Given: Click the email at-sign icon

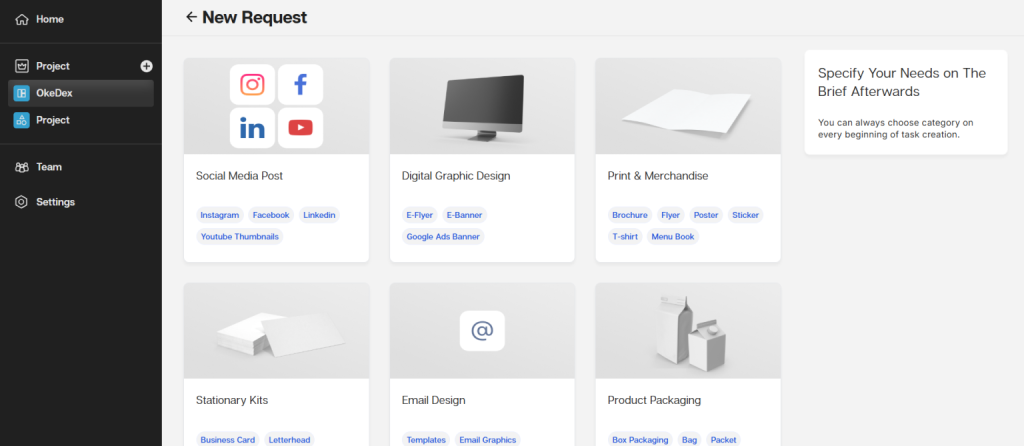Looking at the screenshot, I should click(x=481, y=330).
